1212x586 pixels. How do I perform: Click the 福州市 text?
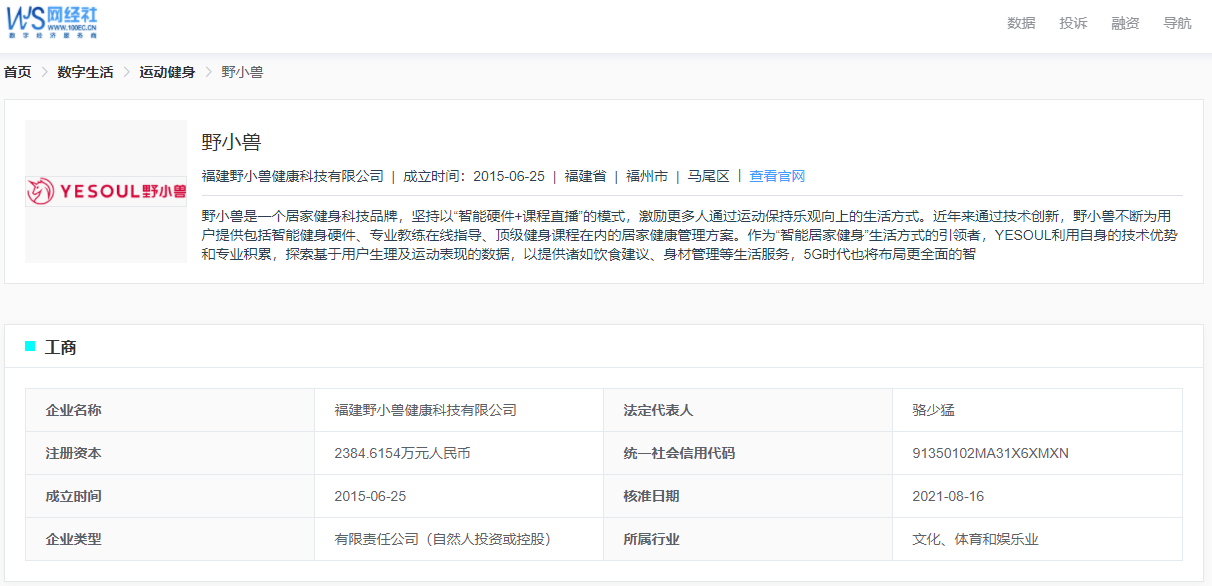(647, 176)
